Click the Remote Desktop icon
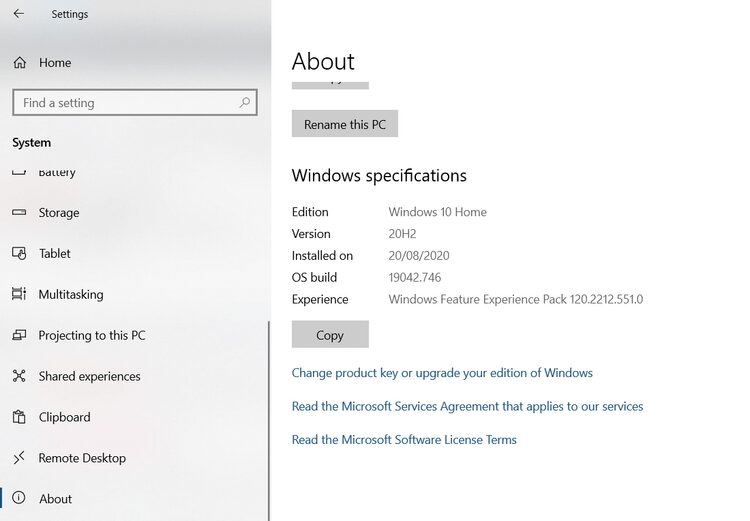 [19, 458]
